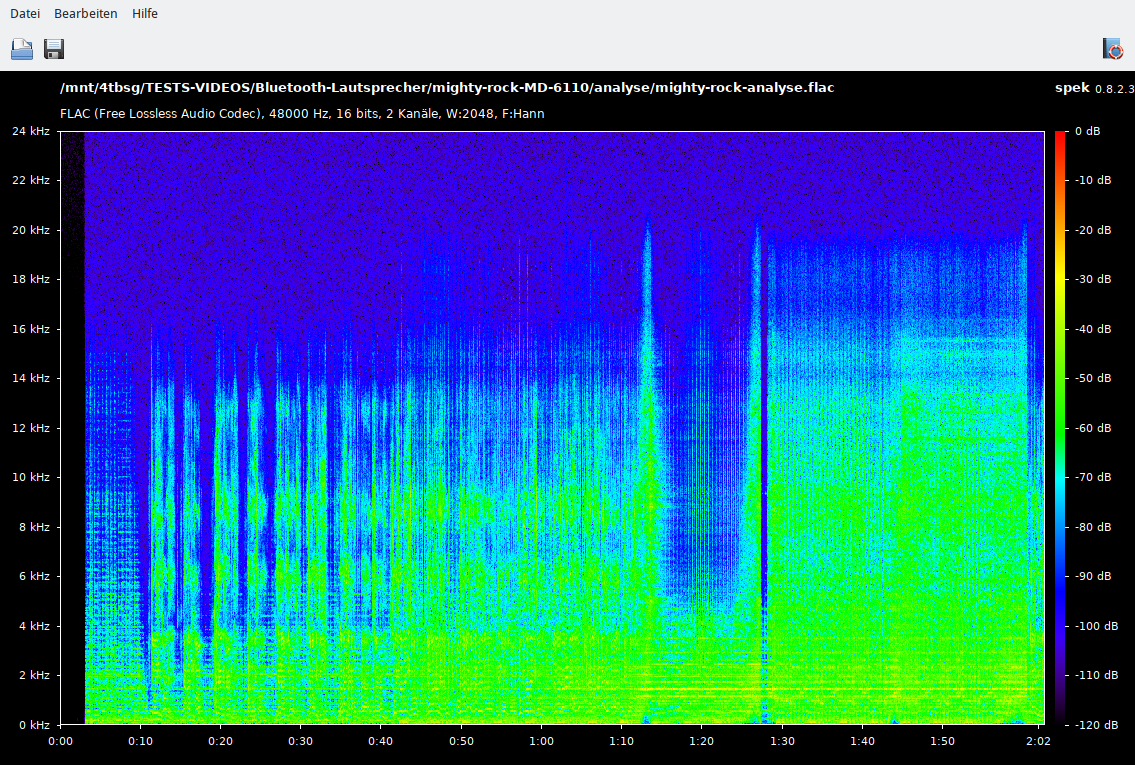This screenshot has width=1135, height=765.
Task: Click the 2:02 end time label
Action: (x=1038, y=741)
